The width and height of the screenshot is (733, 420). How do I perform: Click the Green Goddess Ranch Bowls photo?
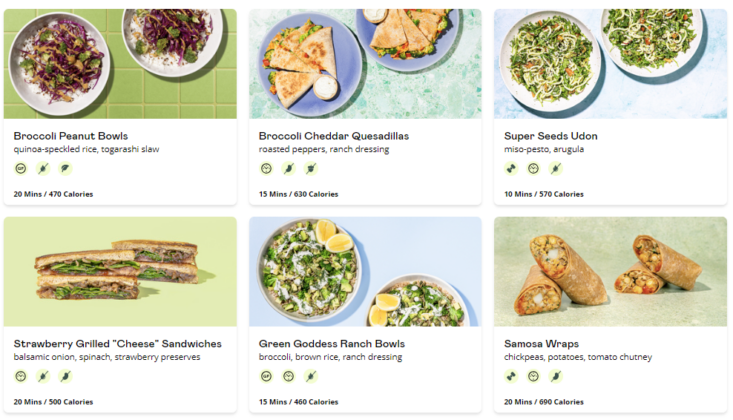[x=365, y=271]
